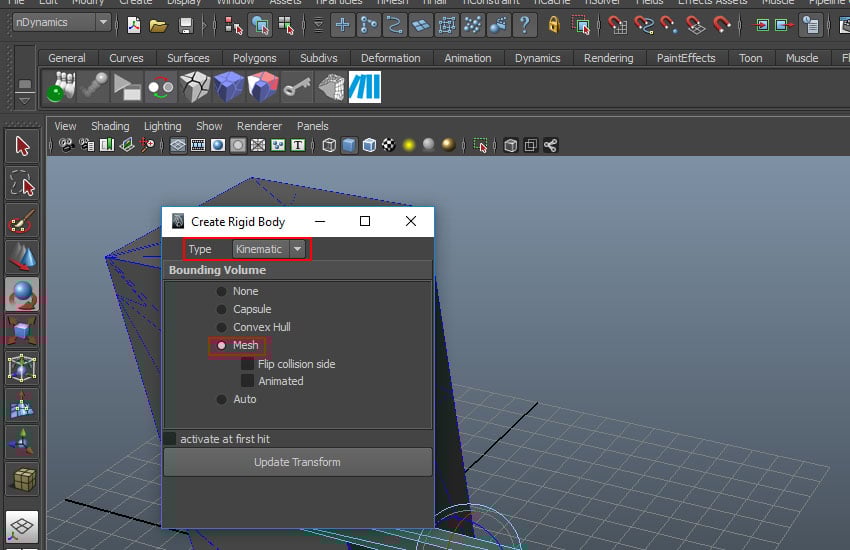
Task: Collapse the Bounding Volume section
Action: [217, 270]
